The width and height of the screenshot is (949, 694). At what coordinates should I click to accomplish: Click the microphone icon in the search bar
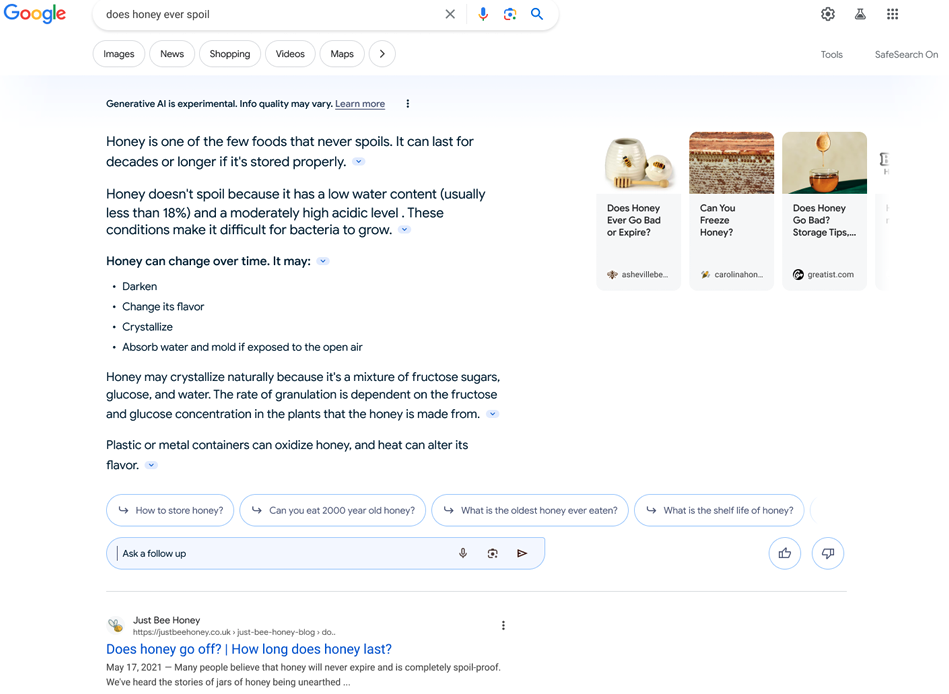(483, 14)
